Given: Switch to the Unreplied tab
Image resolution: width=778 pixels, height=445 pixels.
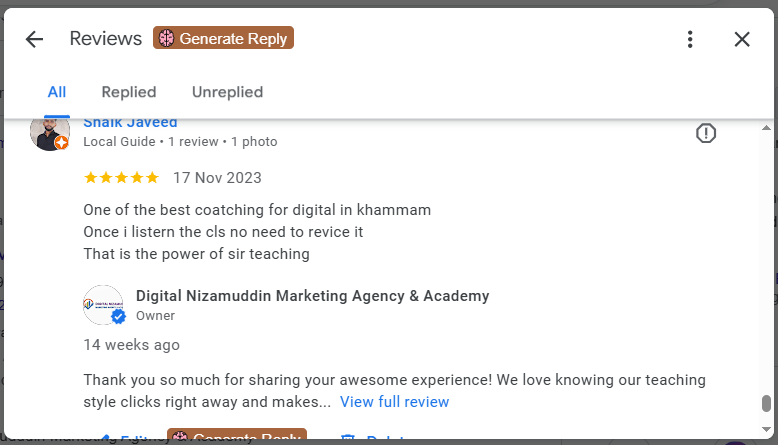Looking at the screenshot, I should [x=227, y=92].
